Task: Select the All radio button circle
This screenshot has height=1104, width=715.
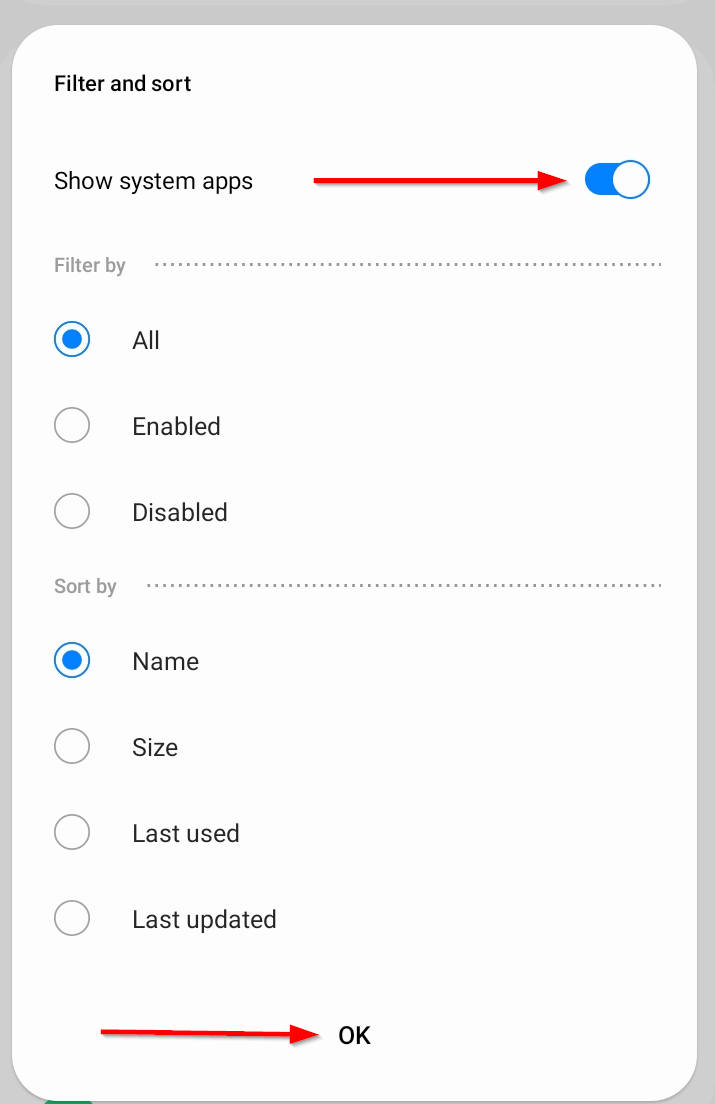Action: (72, 340)
